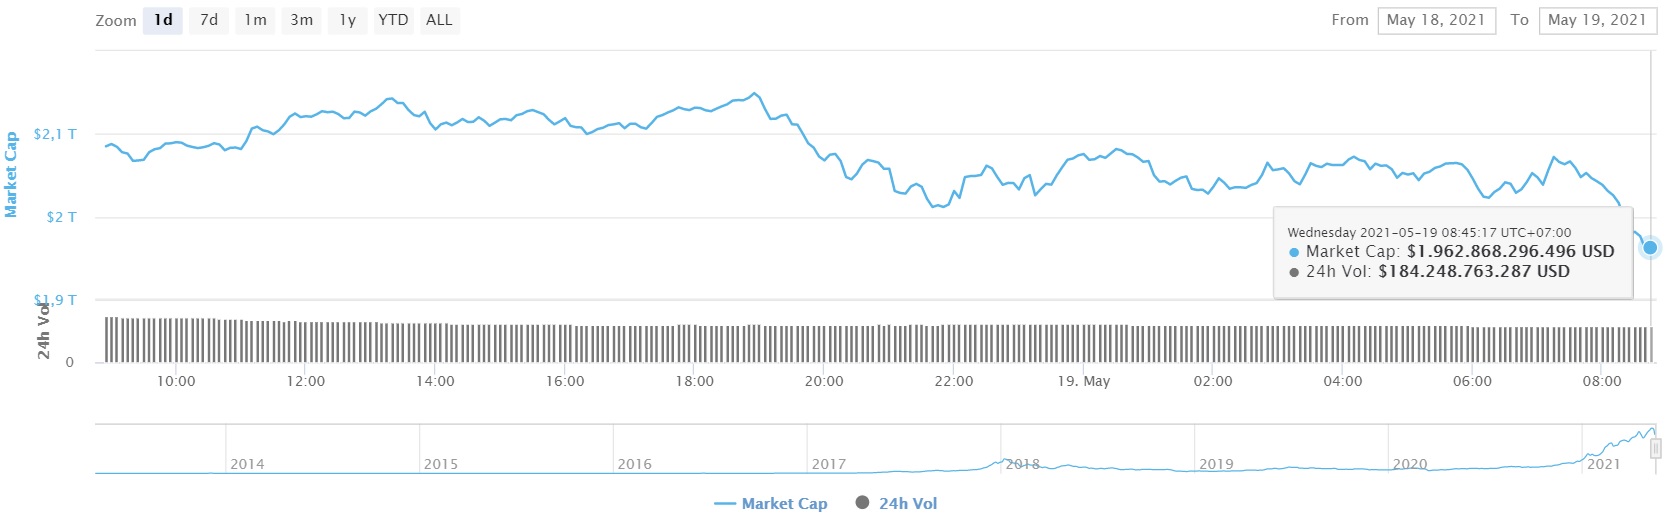1671x528 pixels.
Task: Toggle Market Cap series in legend
Action: click(x=784, y=504)
